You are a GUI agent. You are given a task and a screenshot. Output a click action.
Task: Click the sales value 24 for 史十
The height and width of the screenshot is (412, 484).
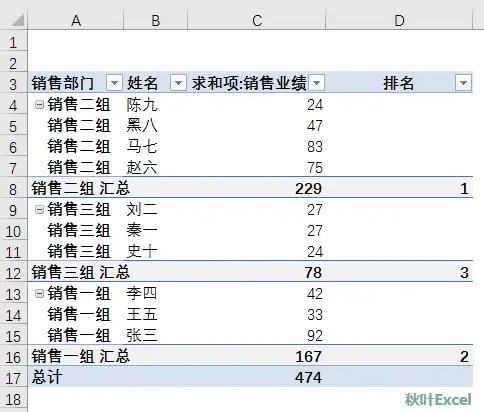(315, 252)
